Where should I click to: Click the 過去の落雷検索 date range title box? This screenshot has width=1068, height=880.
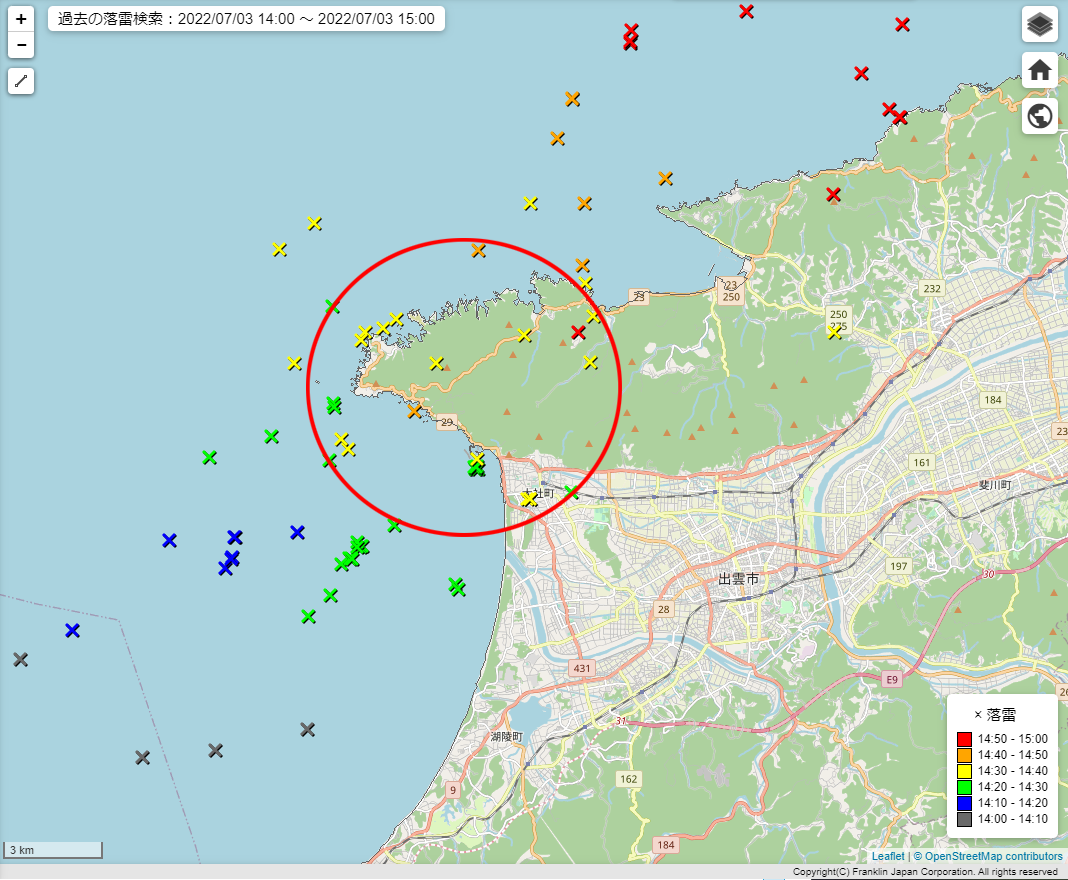point(246,19)
